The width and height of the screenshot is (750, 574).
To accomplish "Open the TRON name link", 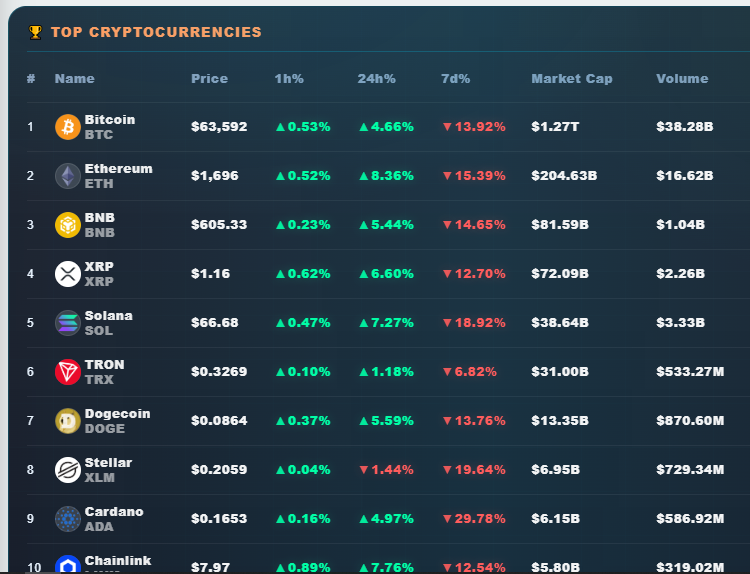I will point(104,364).
